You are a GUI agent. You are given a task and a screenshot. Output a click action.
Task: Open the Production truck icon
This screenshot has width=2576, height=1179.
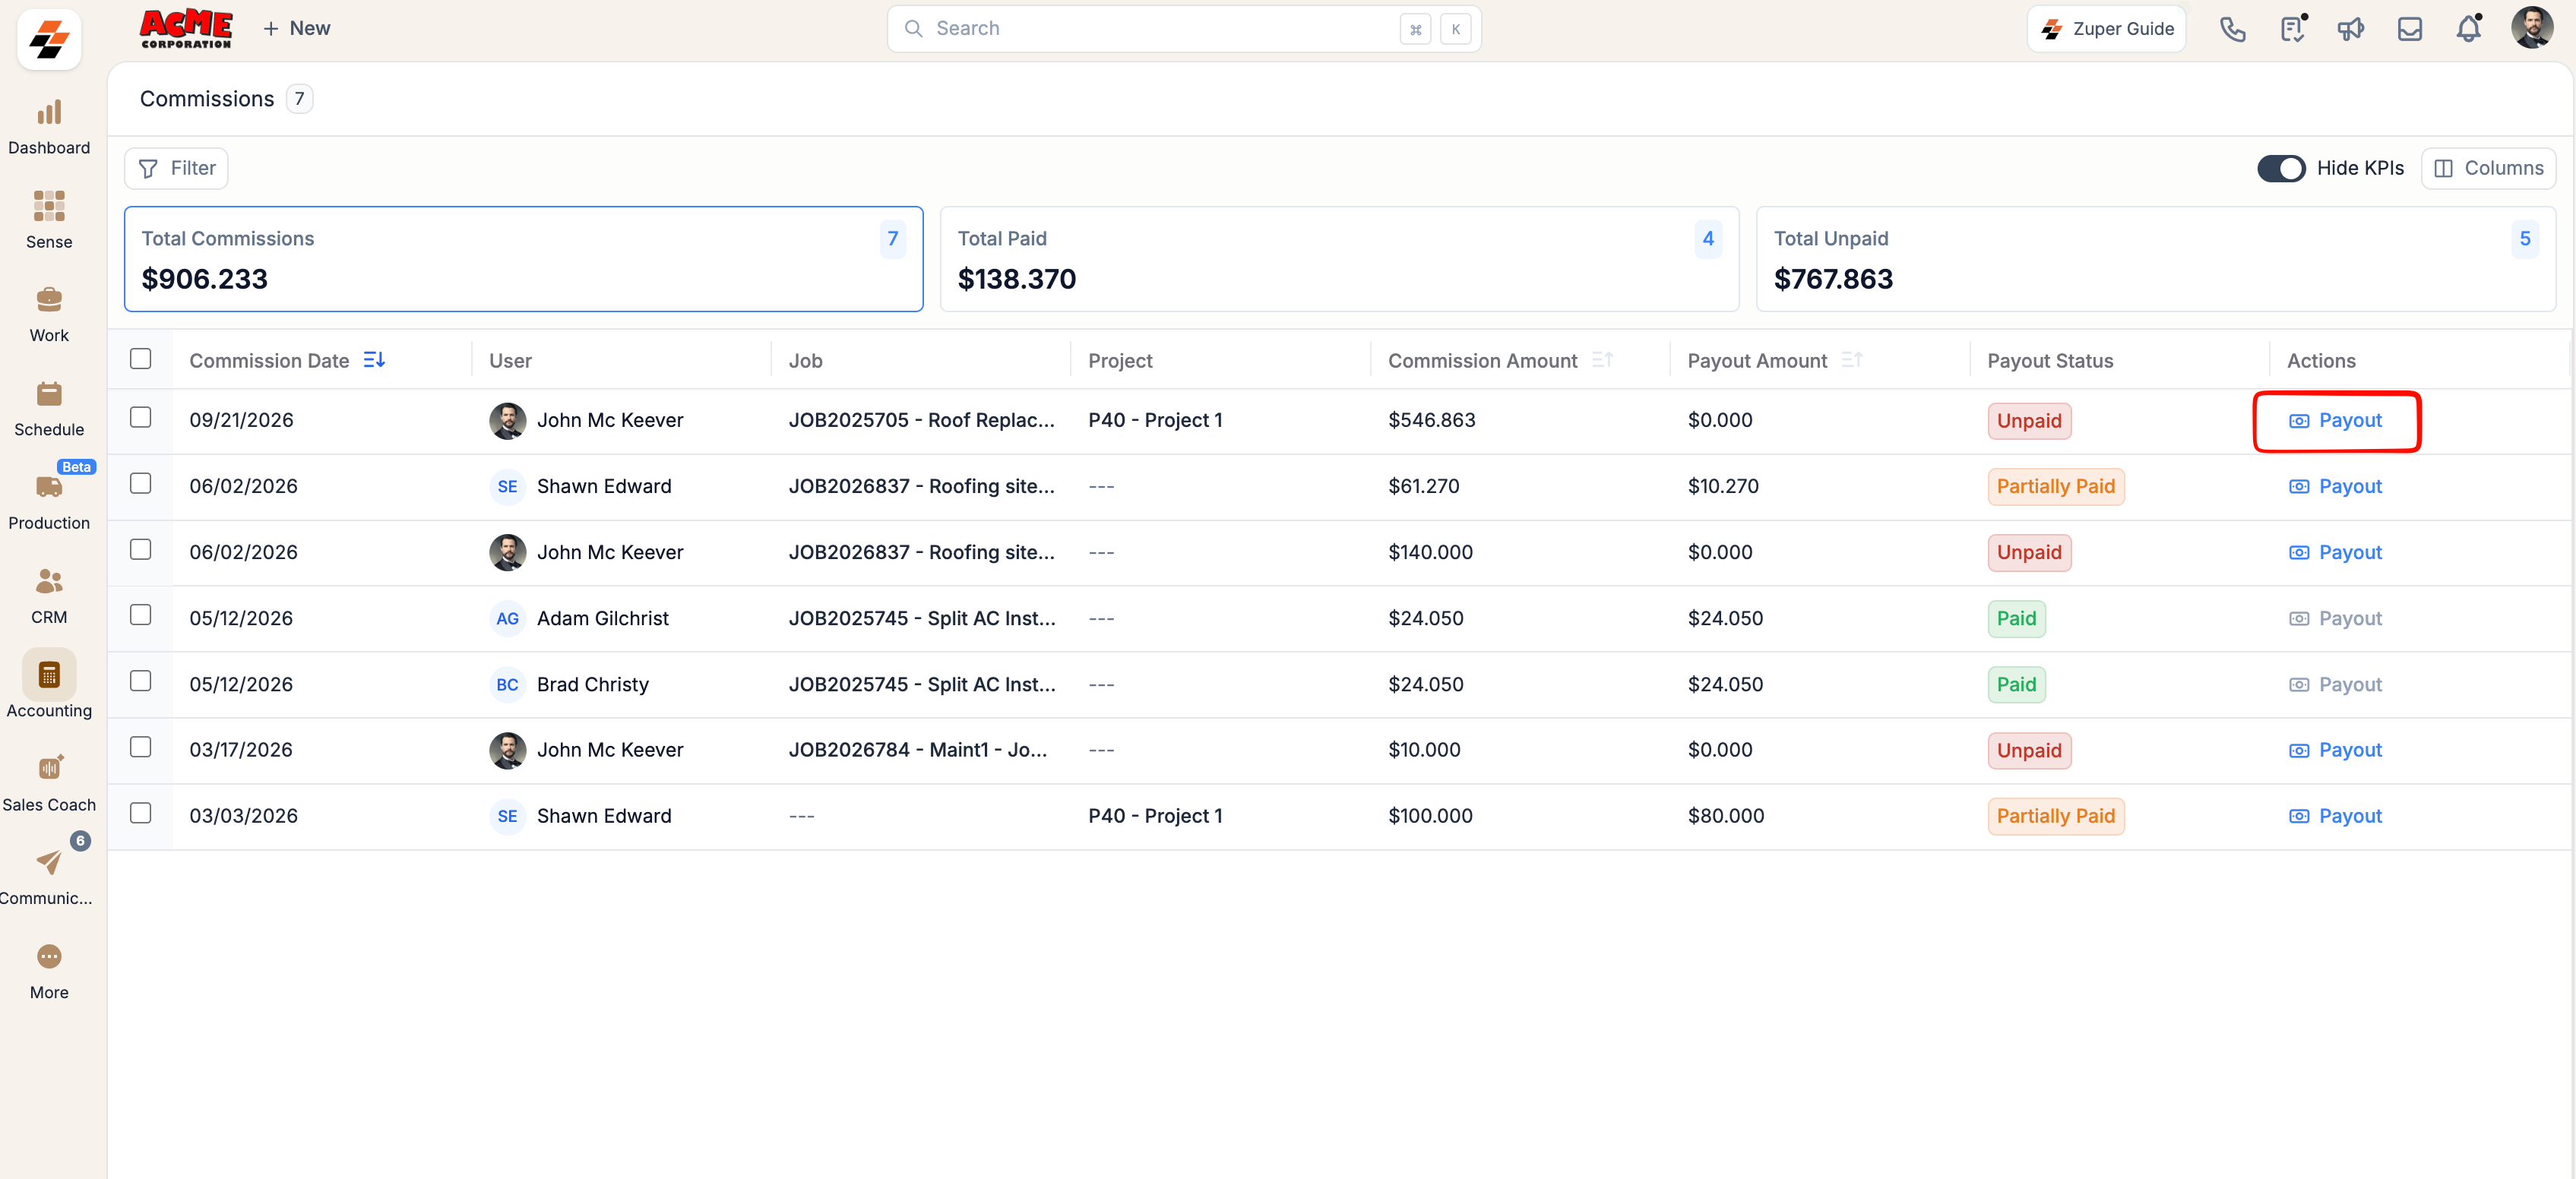click(x=49, y=487)
